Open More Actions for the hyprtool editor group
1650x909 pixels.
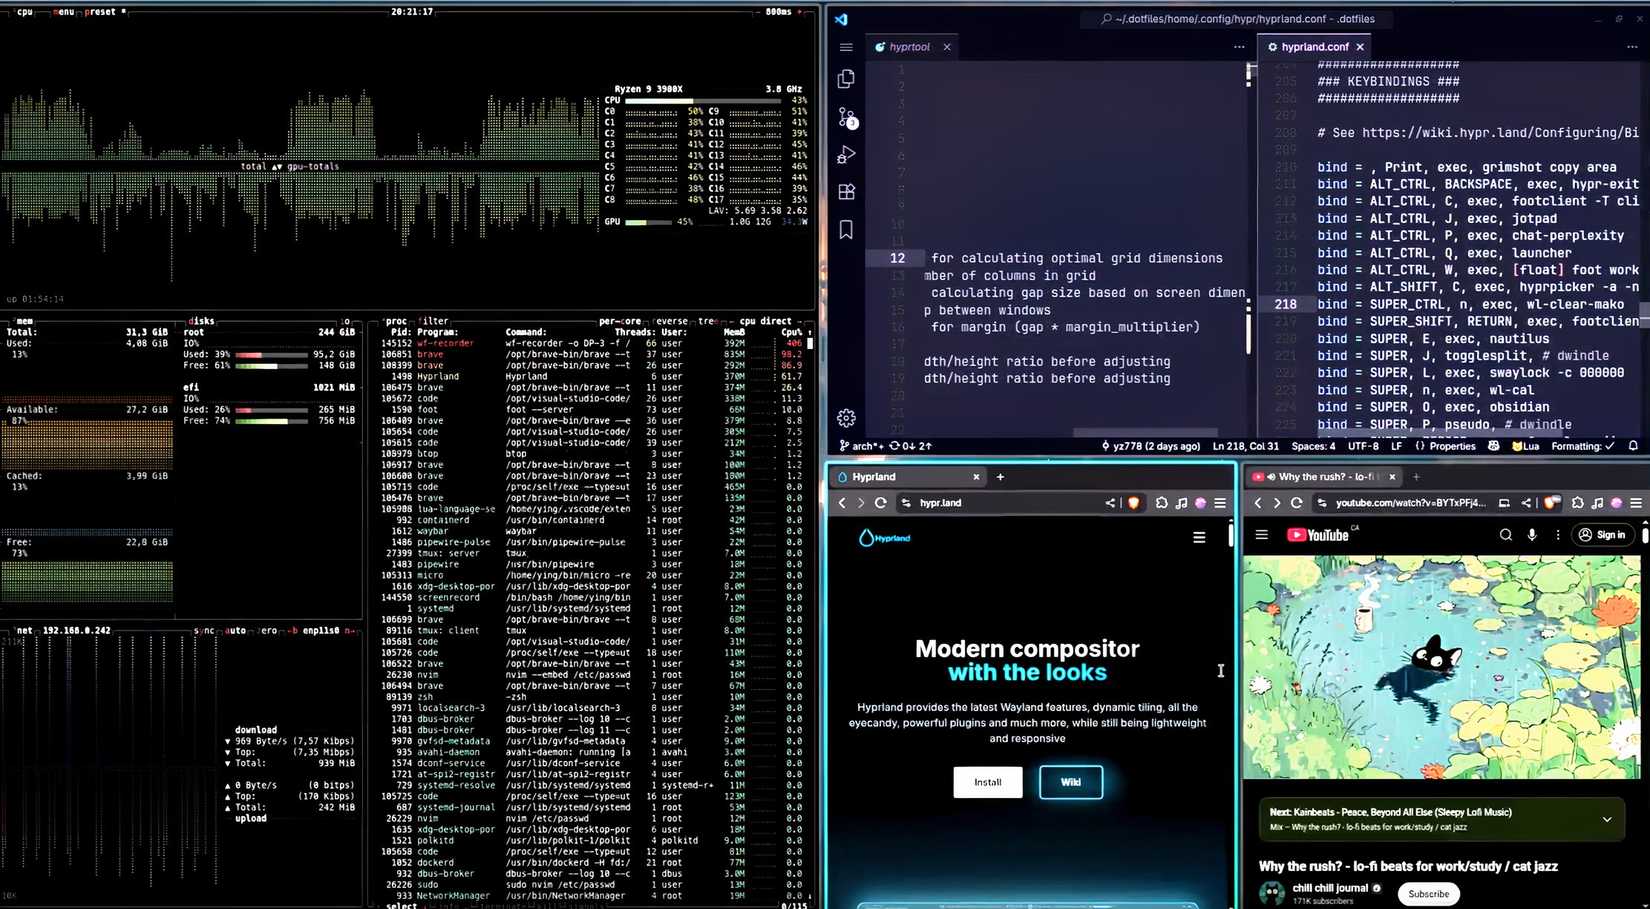[1239, 47]
